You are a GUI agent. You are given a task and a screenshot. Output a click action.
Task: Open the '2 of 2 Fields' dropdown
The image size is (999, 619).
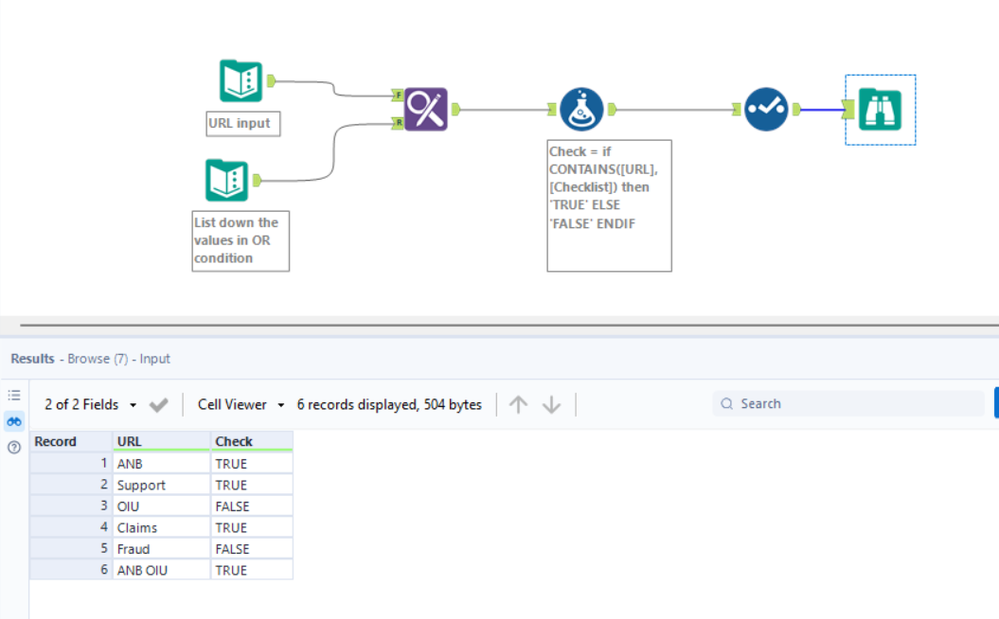91,405
